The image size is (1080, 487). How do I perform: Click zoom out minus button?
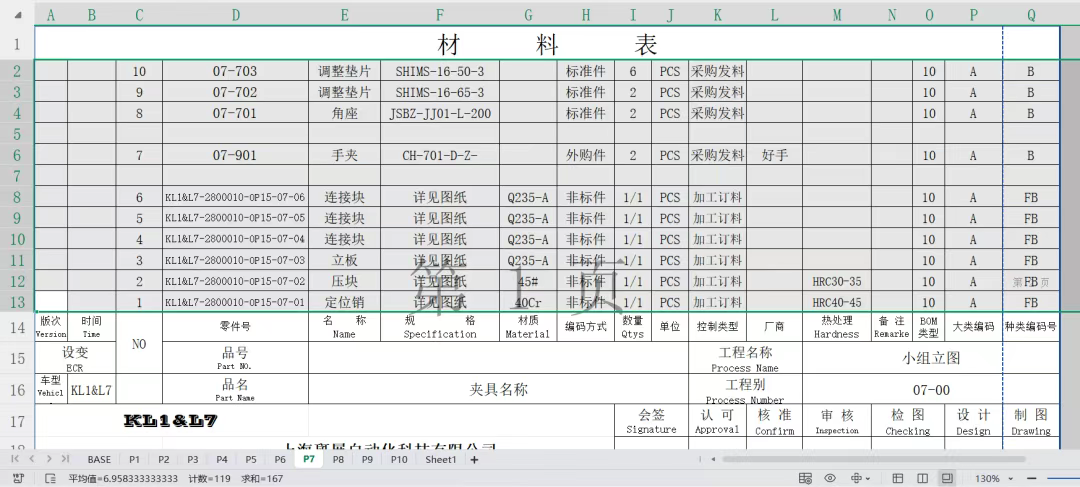(1032, 478)
